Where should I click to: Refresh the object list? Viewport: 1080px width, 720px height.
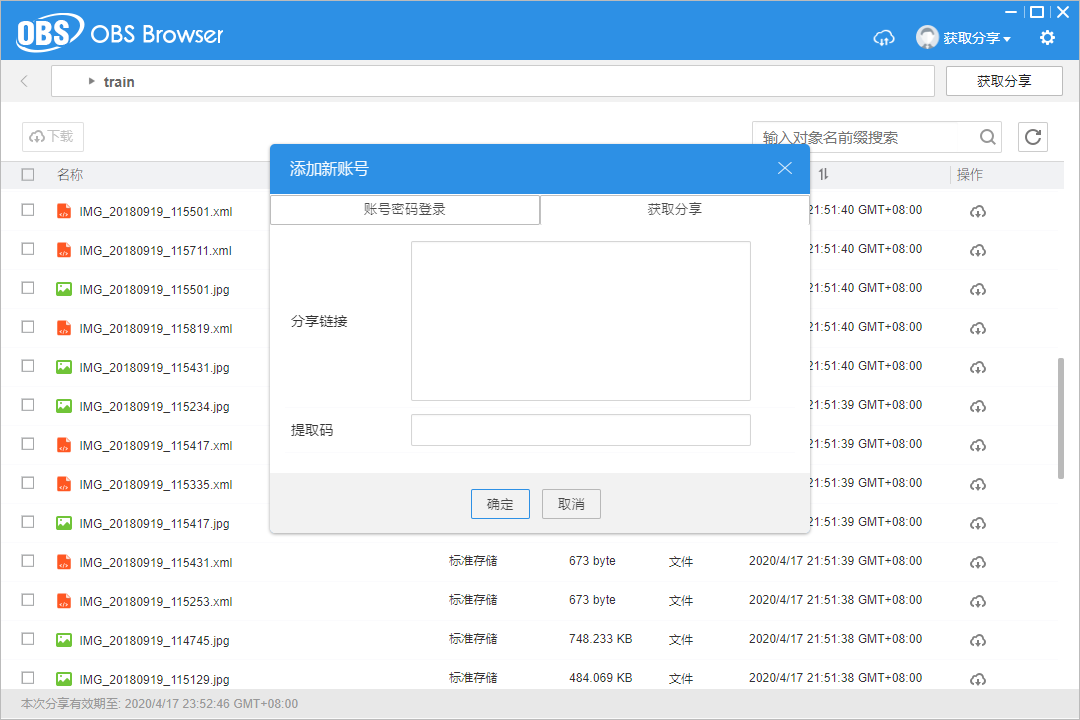[x=1033, y=137]
